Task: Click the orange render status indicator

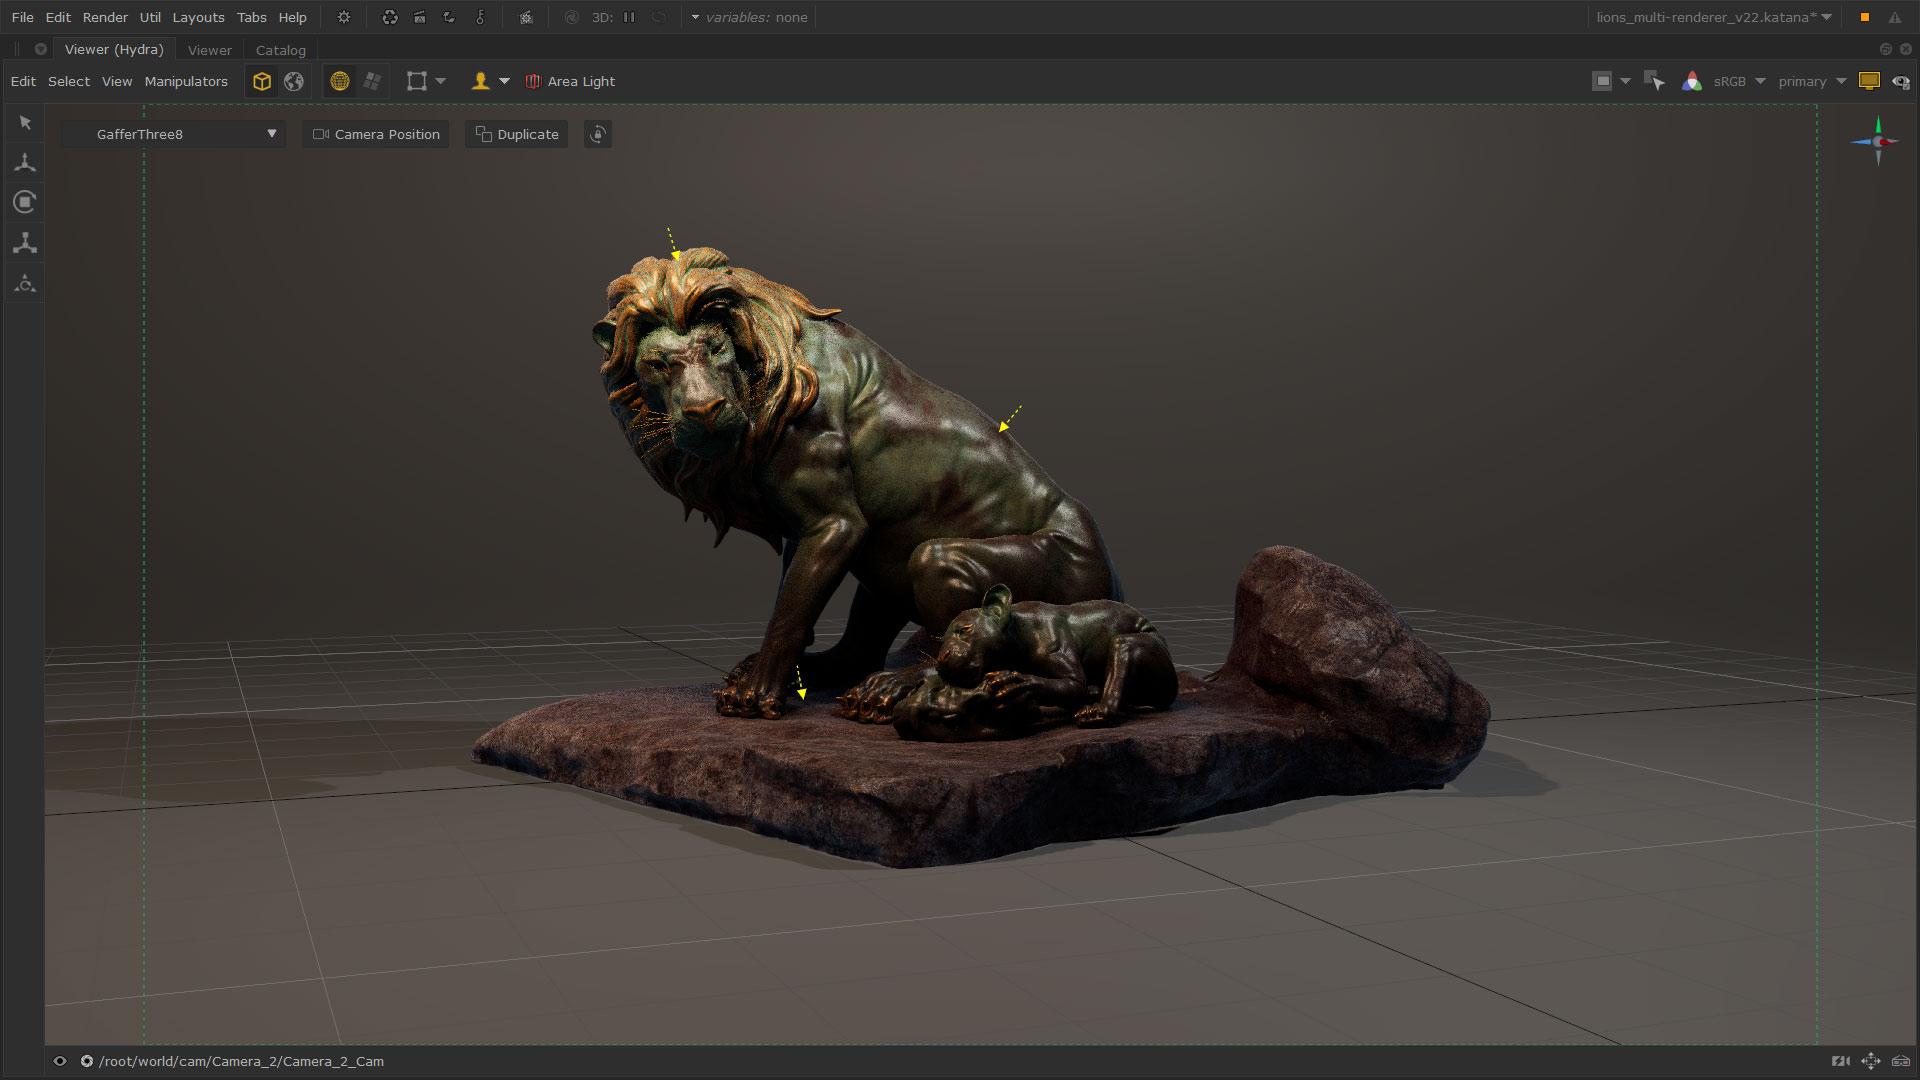Action: point(1864,17)
